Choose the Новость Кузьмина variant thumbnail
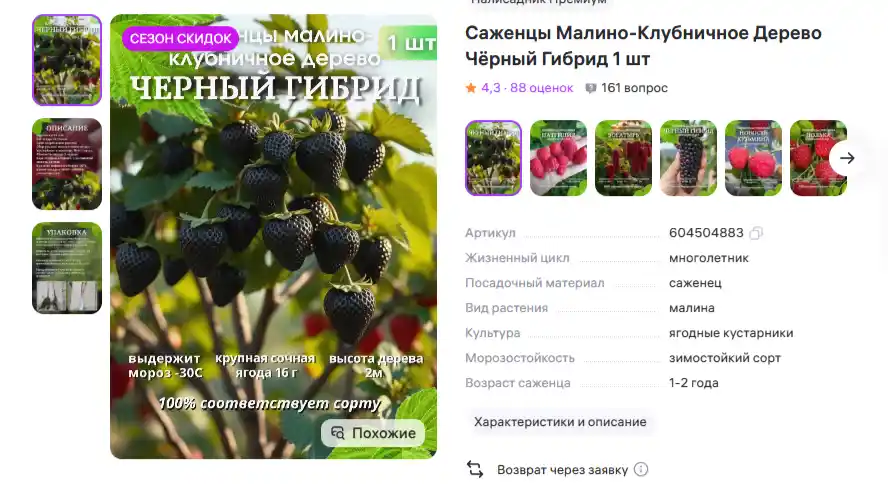The width and height of the screenshot is (888, 502). 753,158
